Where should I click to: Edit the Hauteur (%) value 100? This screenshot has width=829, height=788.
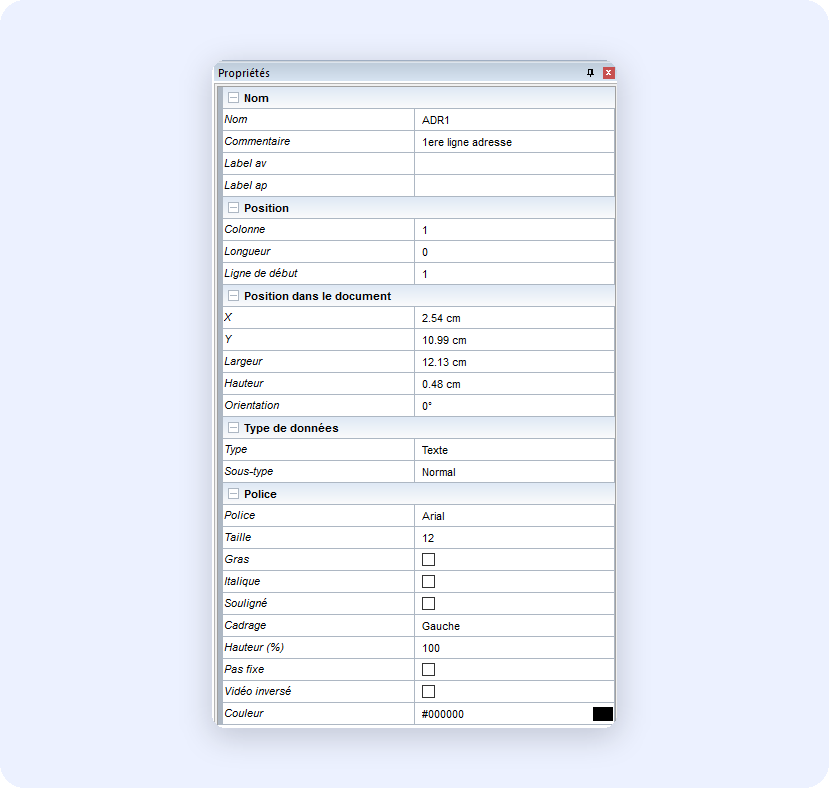point(514,648)
